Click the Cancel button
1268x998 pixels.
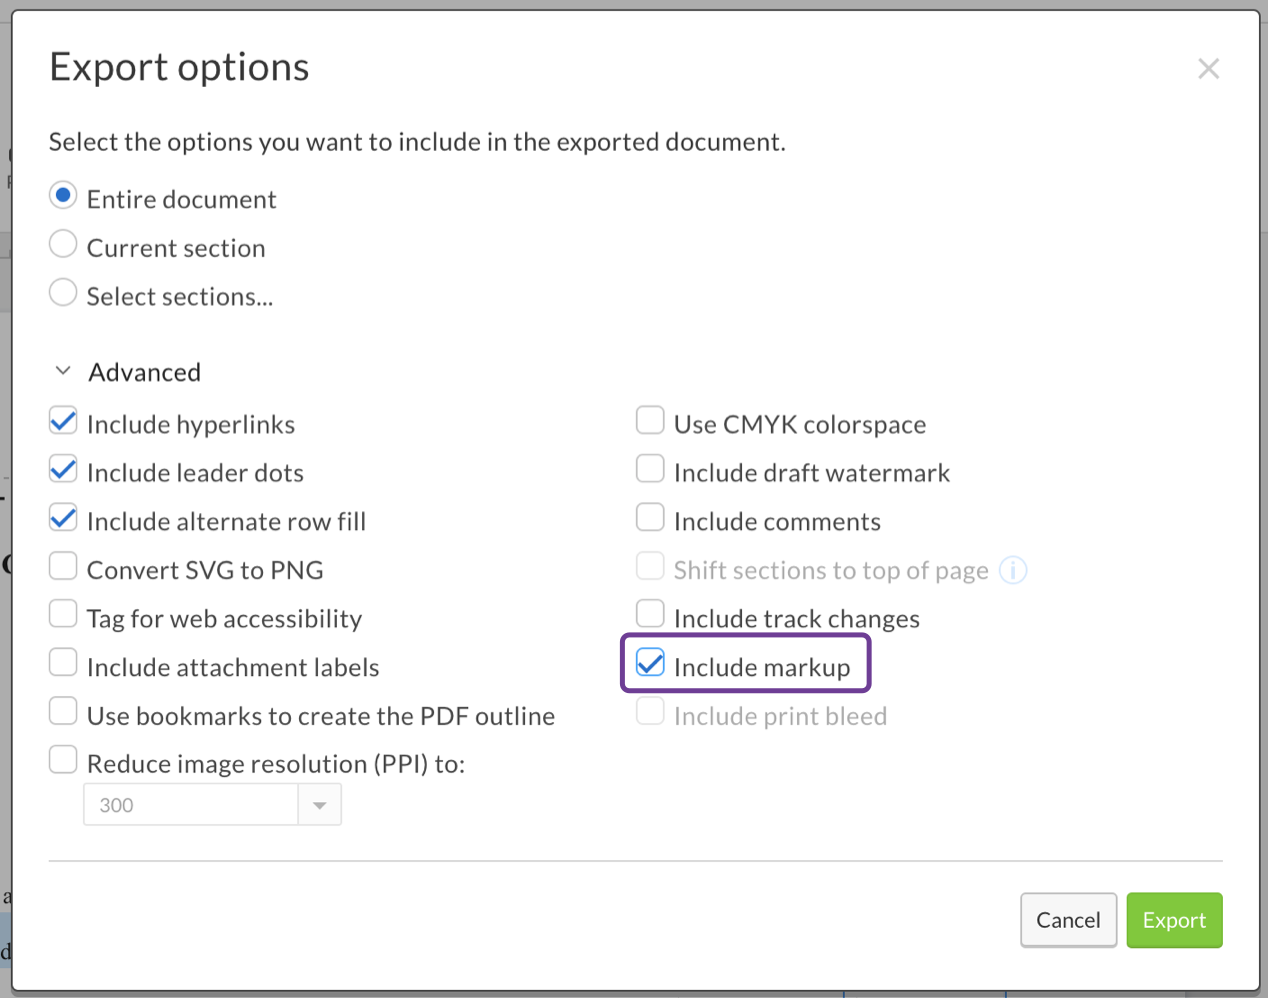(x=1068, y=920)
